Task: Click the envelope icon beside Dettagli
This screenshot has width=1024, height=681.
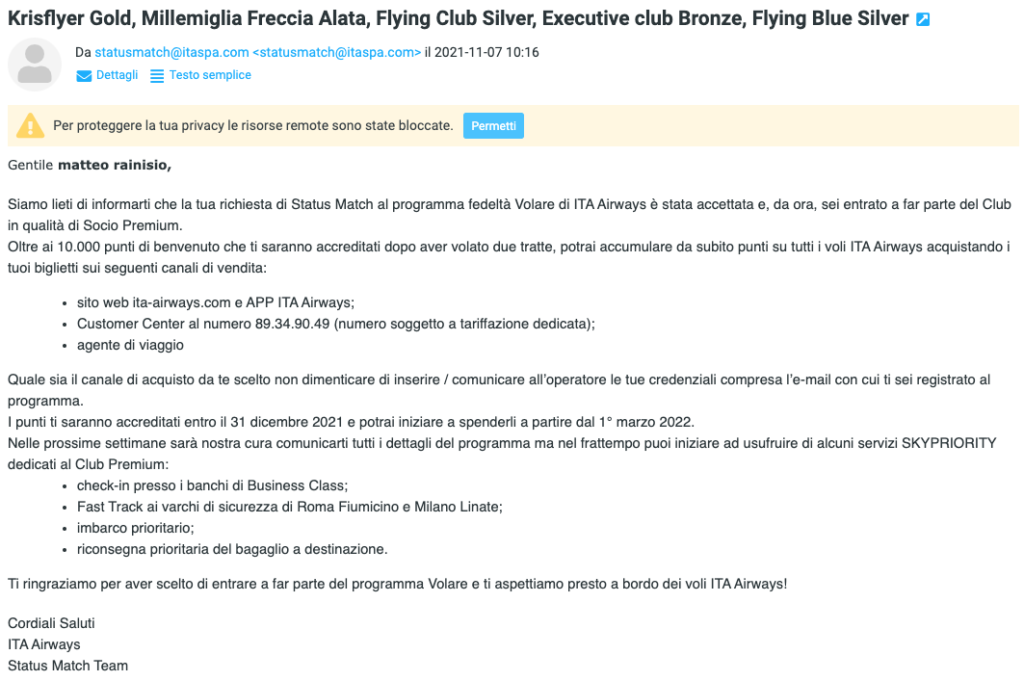Action: pyautogui.click(x=84, y=76)
